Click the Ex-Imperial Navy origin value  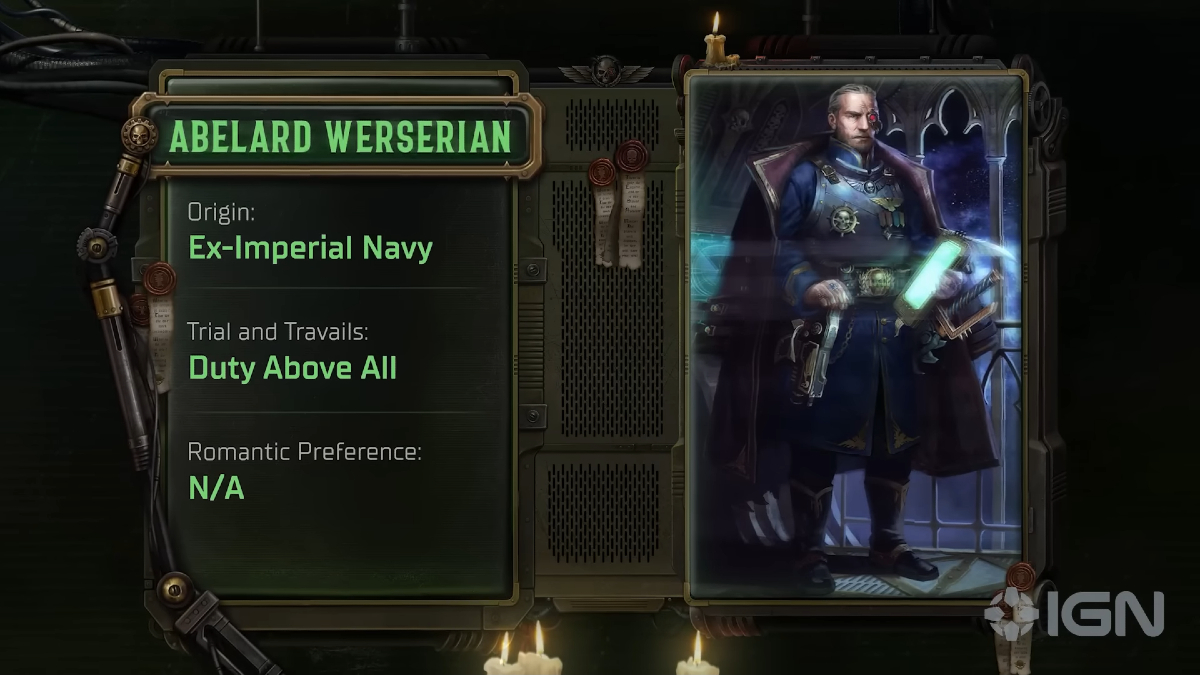[x=310, y=248]
